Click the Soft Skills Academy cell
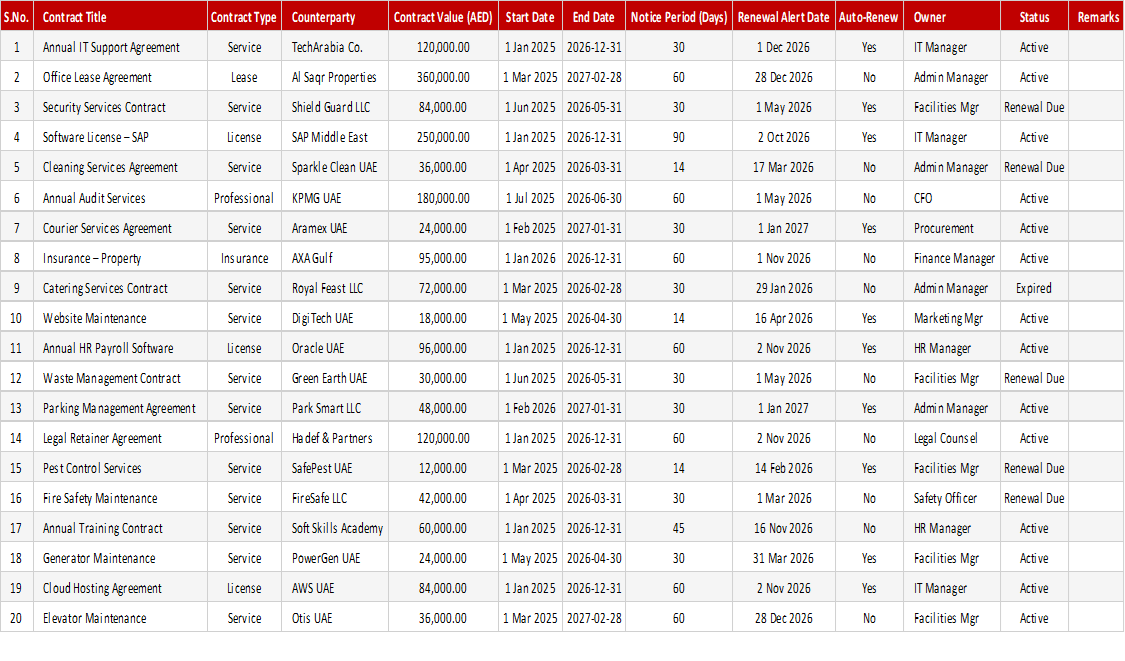The height and width of the screenshot is (661, 1125). coord(335,528)
